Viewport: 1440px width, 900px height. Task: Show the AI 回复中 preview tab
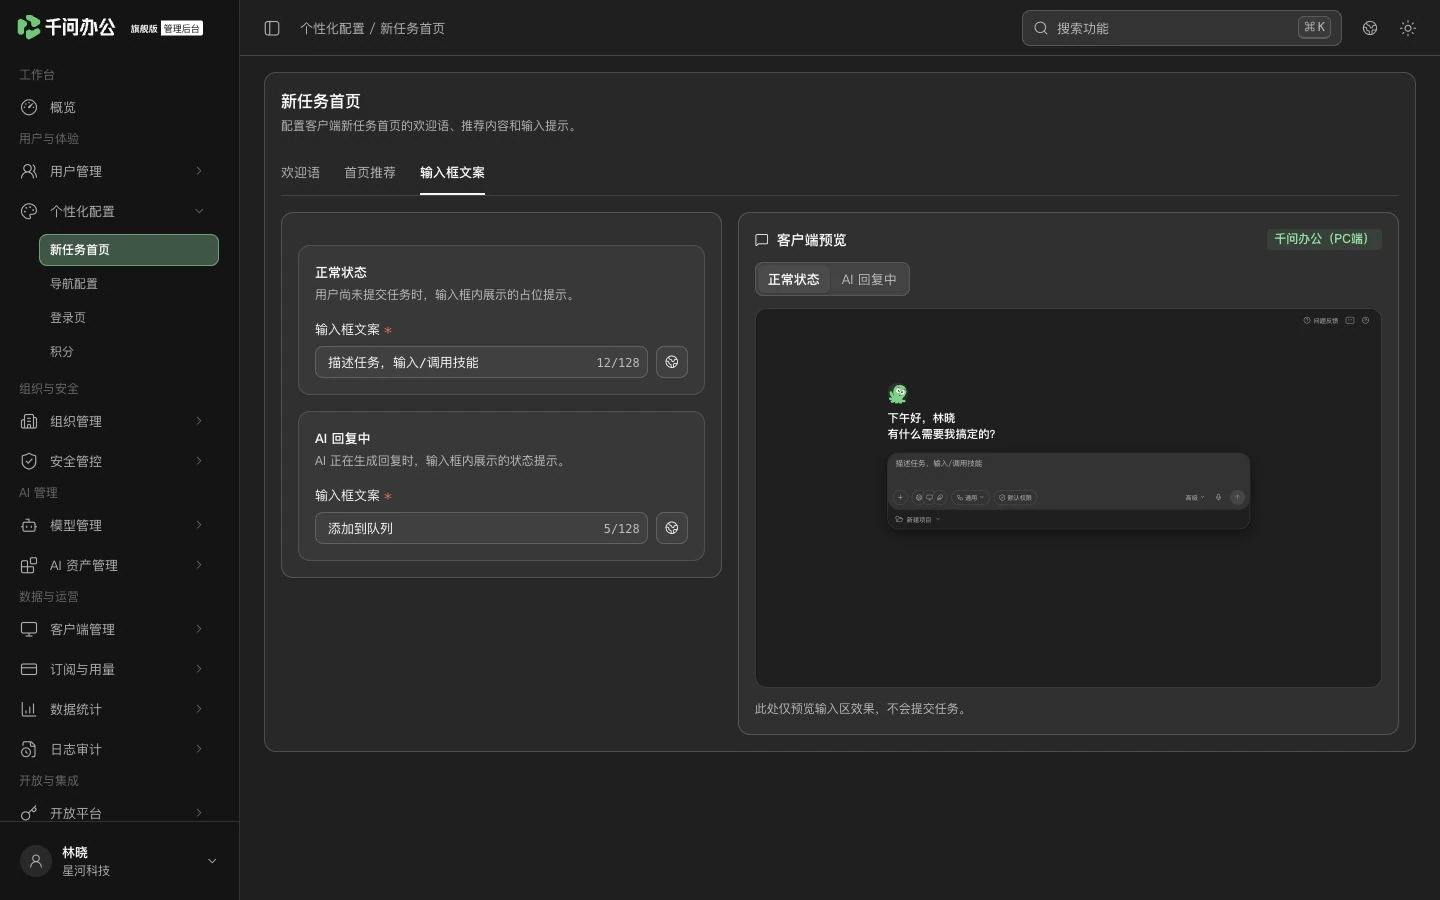coord(869,280)
